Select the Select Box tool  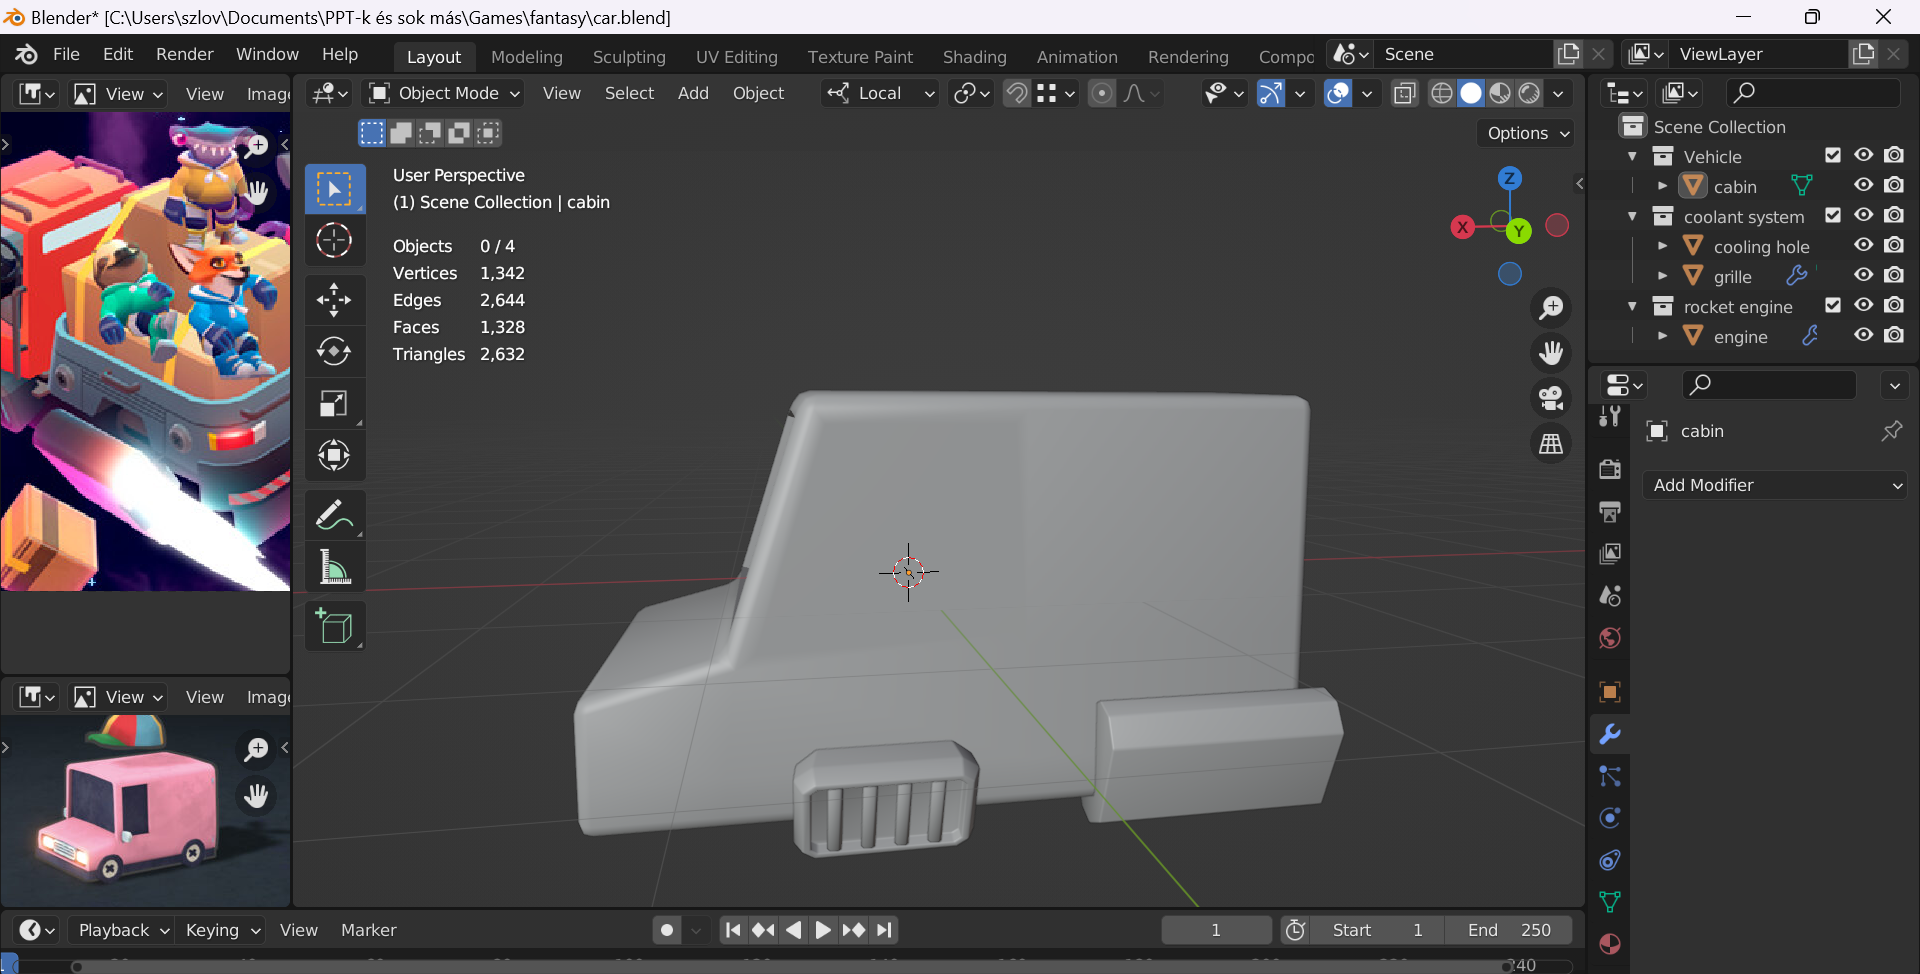(x=334, y=189)
